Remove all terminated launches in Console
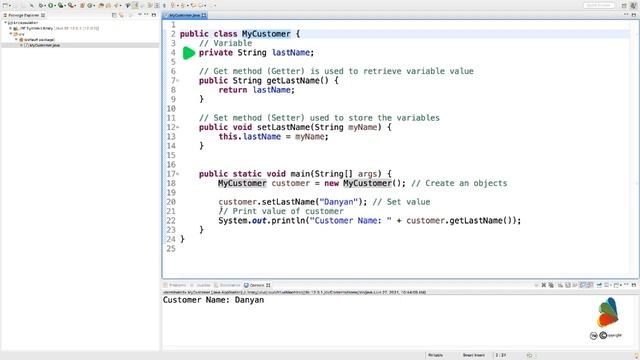The height and width of the screenshot is (360, 640). [x=551, y=285]
